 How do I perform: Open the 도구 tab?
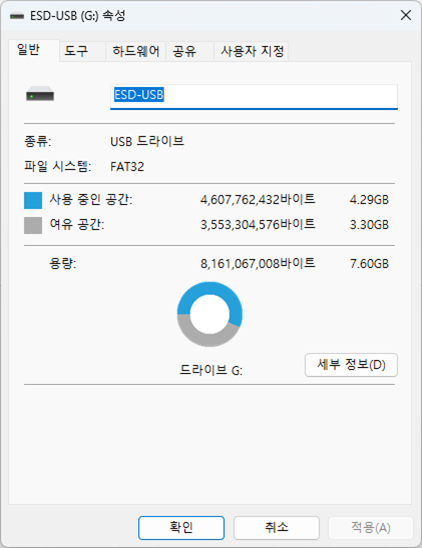[82, 51]
